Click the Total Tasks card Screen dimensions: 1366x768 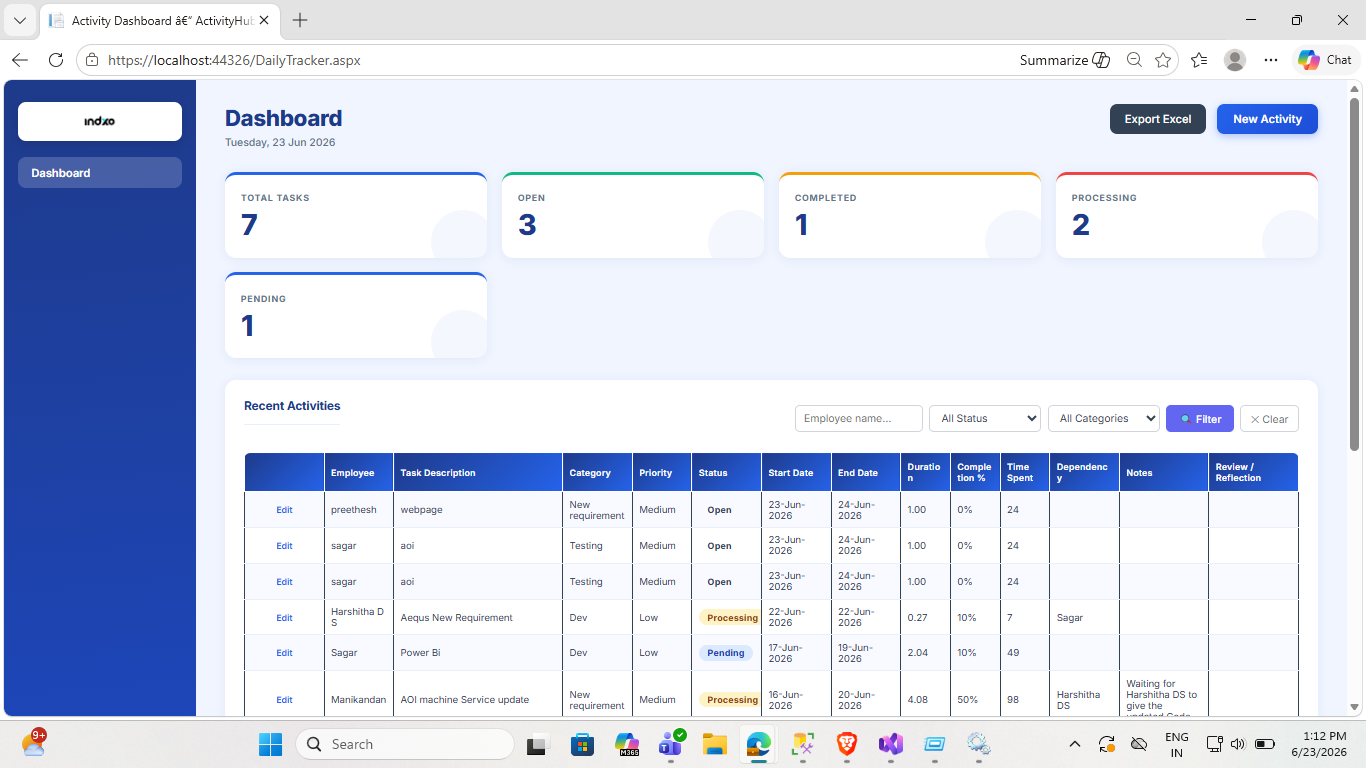(356, 215)
